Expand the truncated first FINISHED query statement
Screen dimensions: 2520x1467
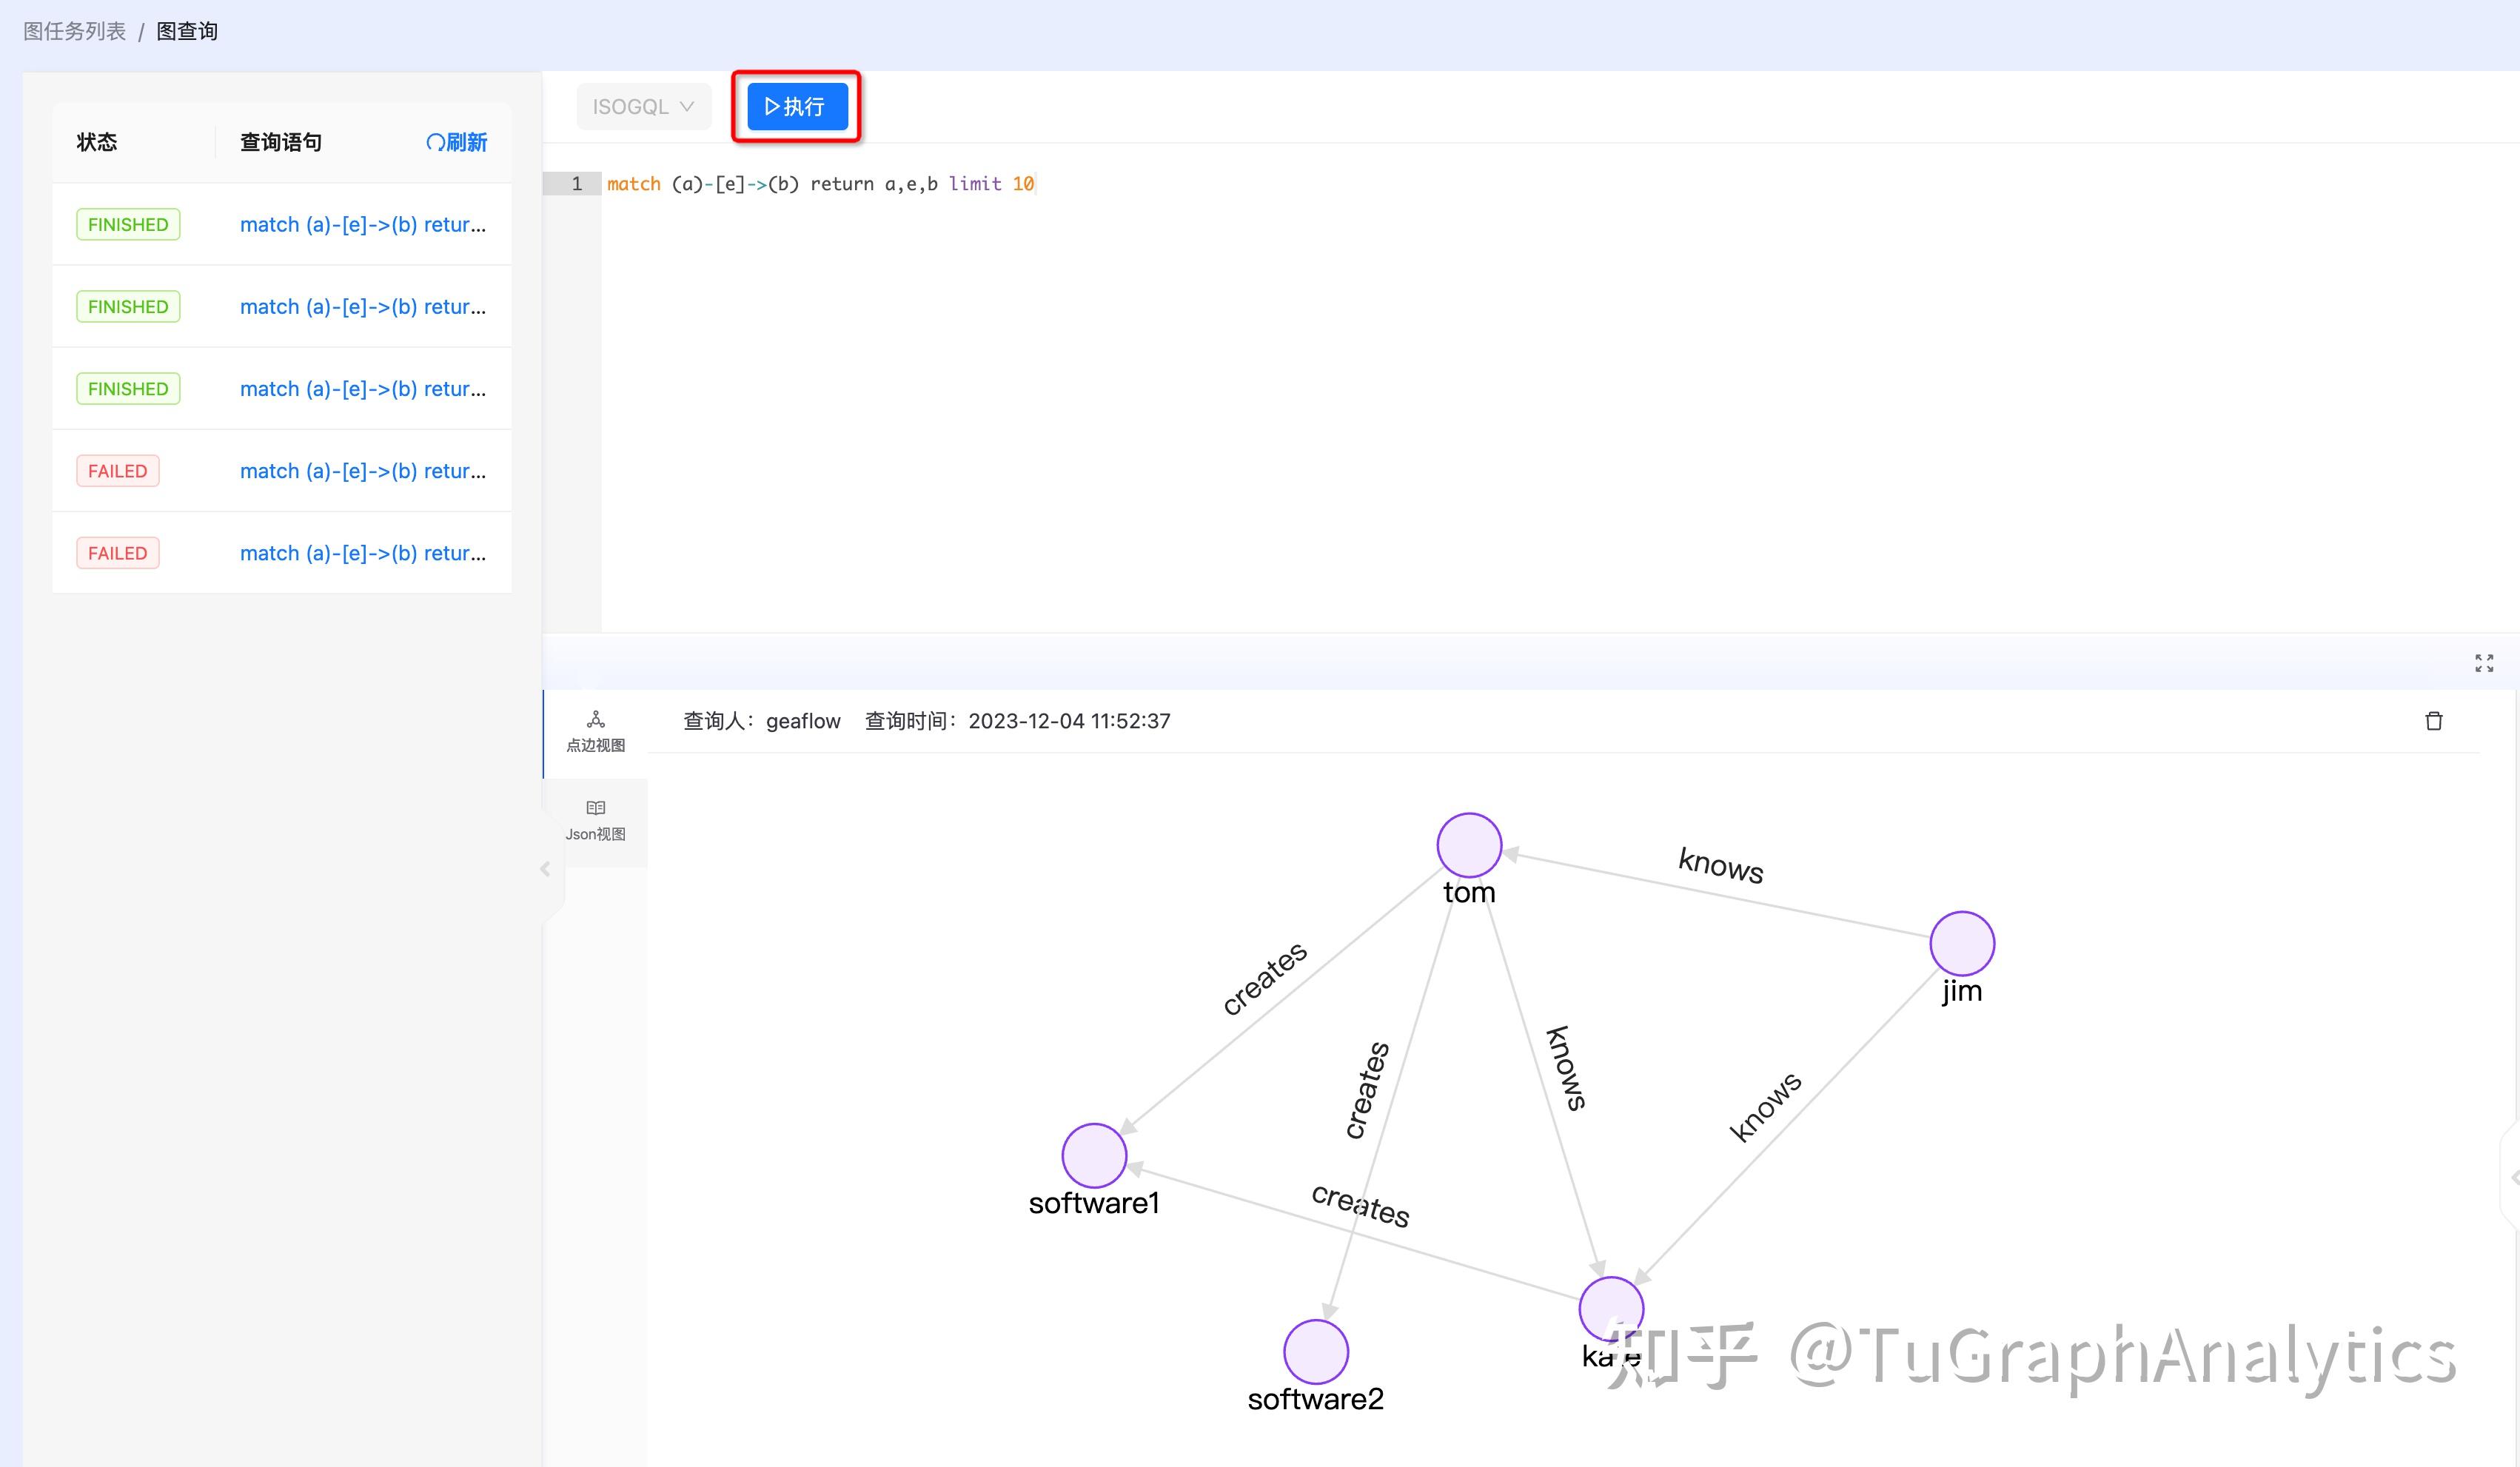point(364,224)
